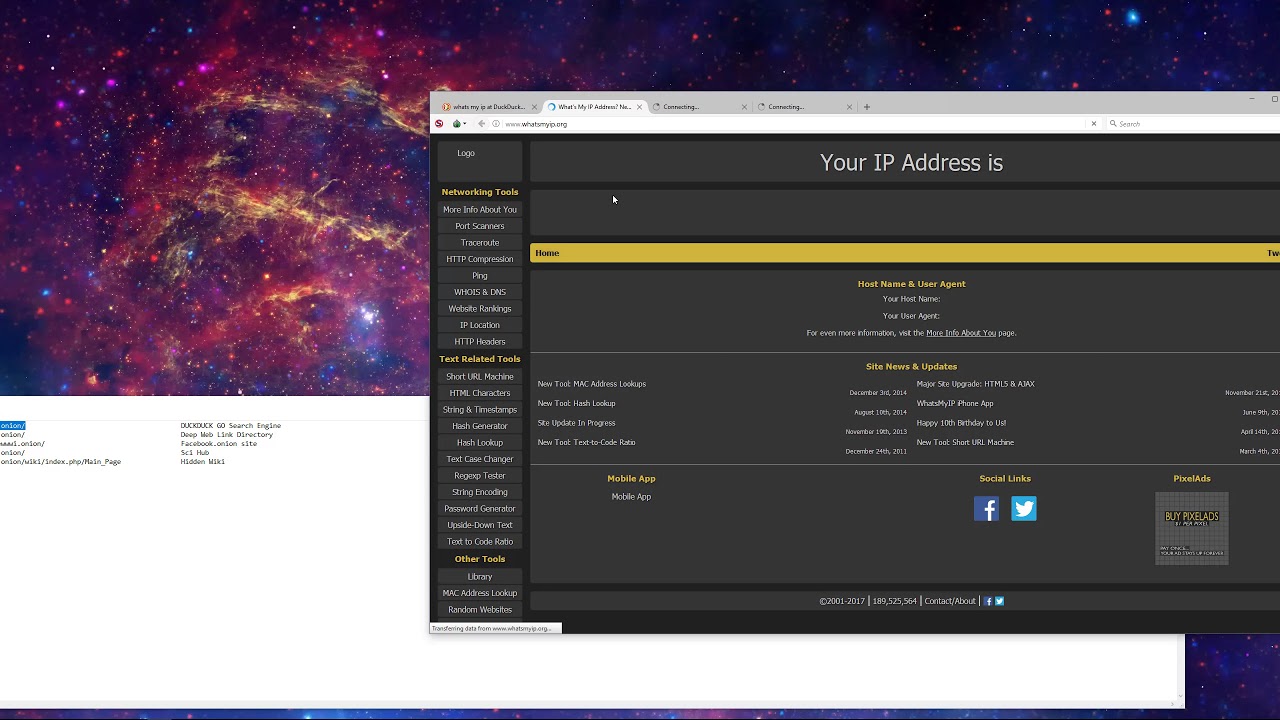Open IP Location tool
Image resolution: width=1280 pixels, height=720 pixels.
tap(480, 325)
